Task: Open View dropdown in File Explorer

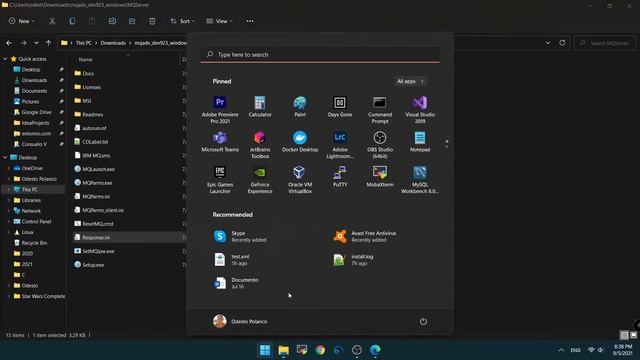Action: (x=219, y=21)
